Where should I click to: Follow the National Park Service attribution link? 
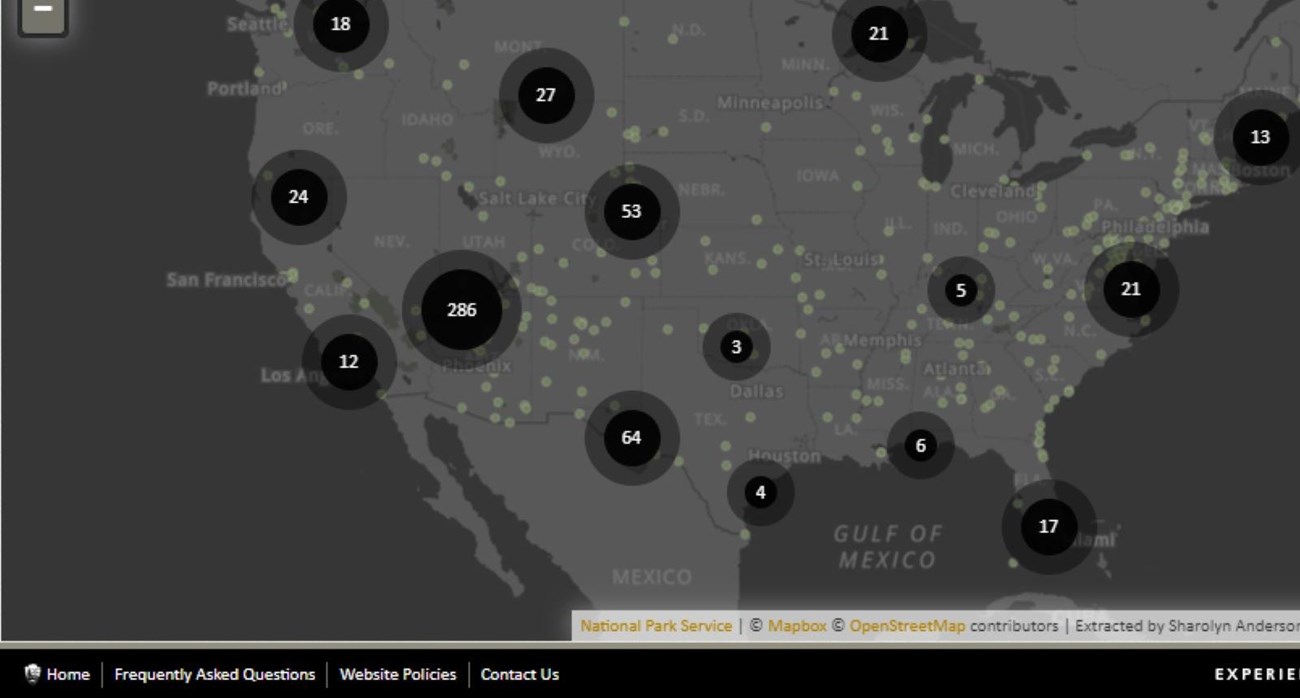click(x=656, y=626)
